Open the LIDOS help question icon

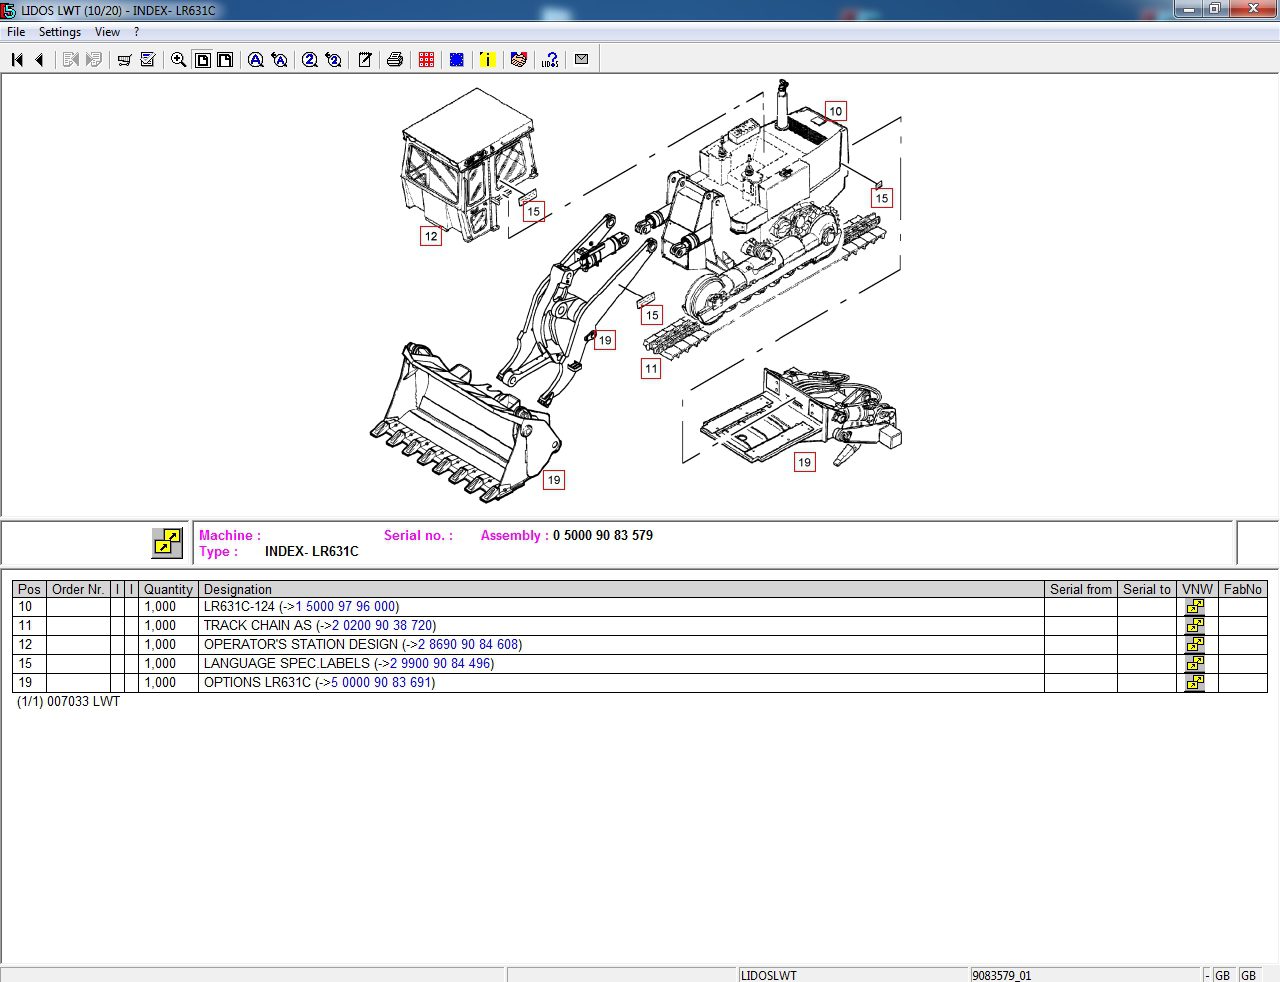[549, 59]
